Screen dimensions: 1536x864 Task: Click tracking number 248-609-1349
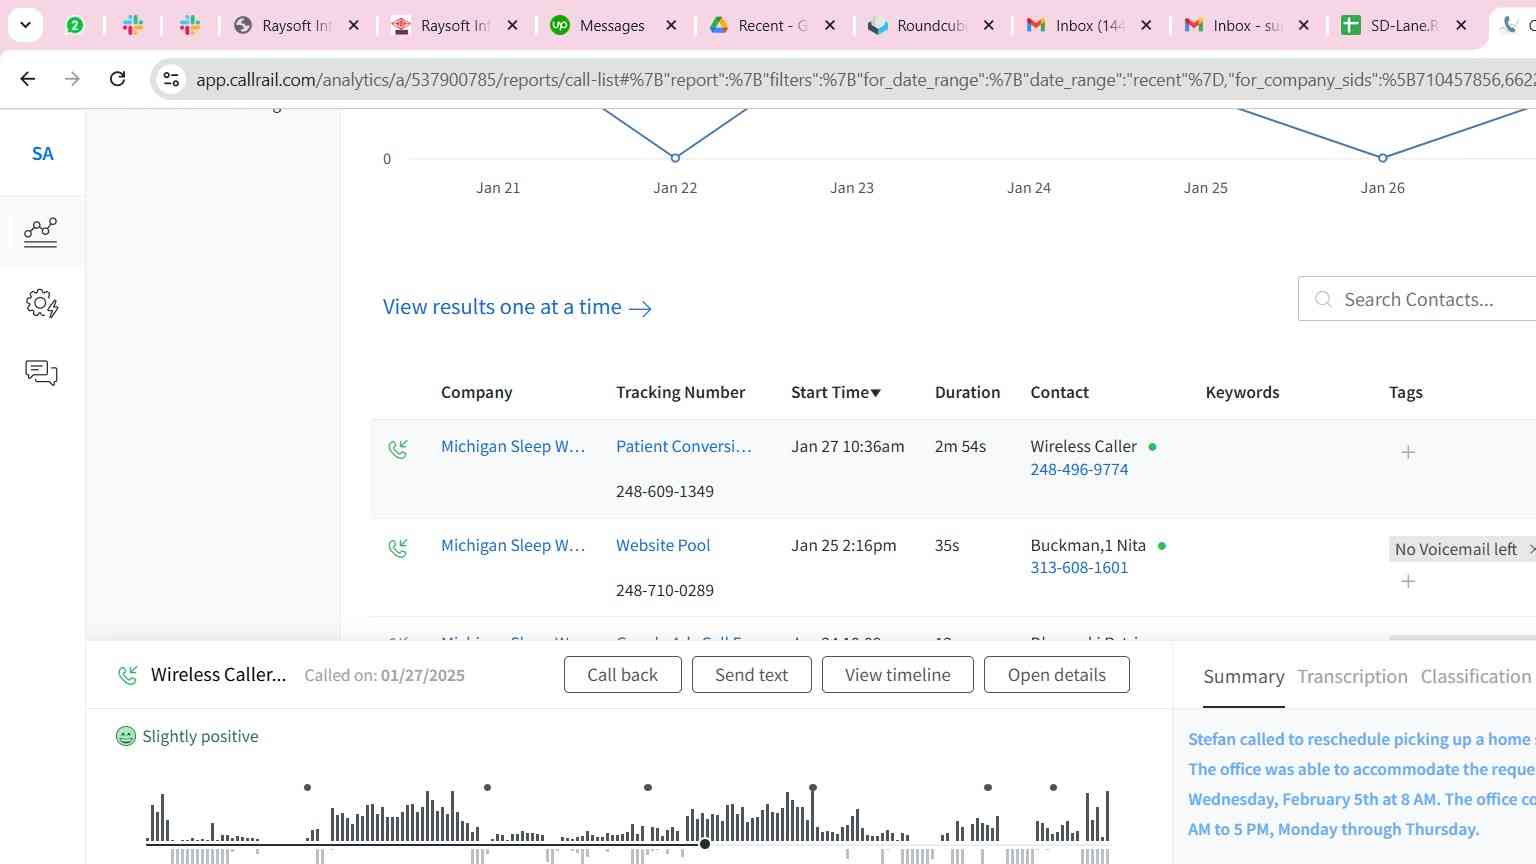[x=665, y=491]
